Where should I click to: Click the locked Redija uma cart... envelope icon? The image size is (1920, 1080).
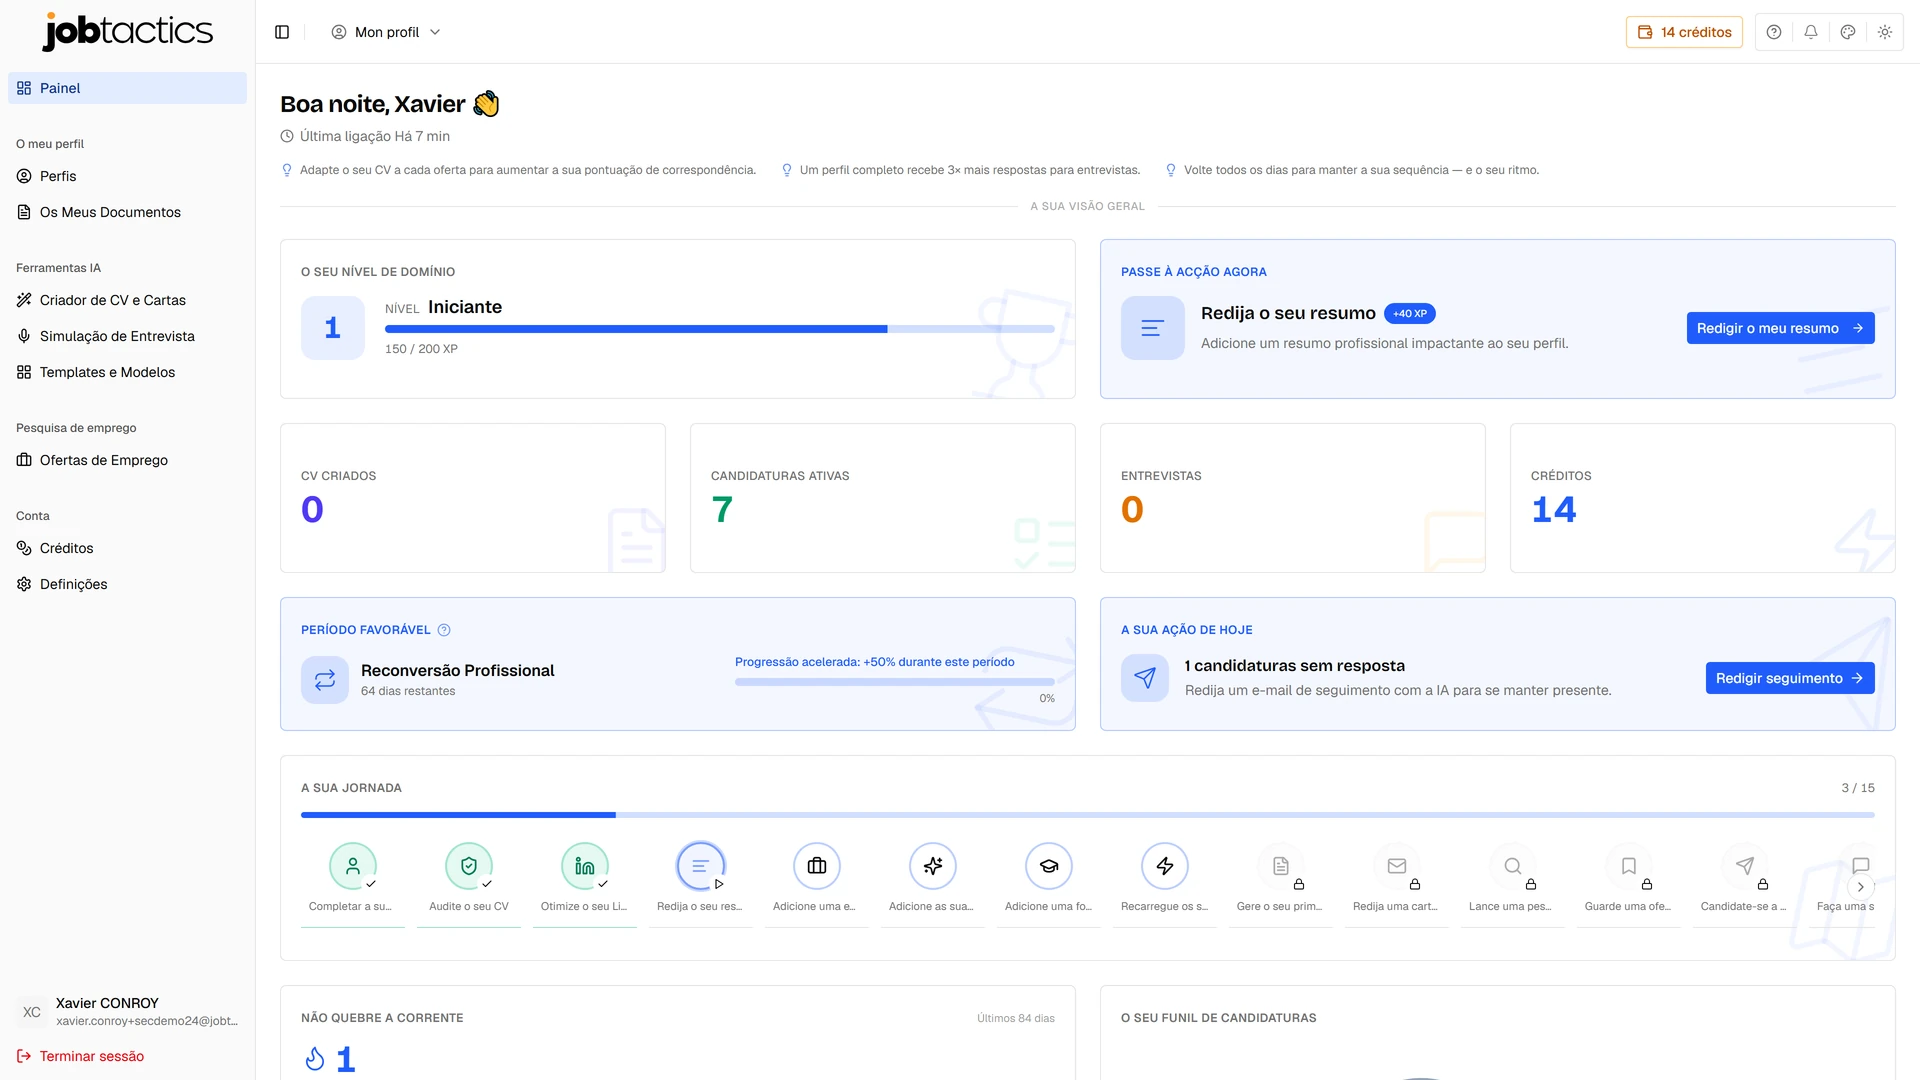pos(1397,866)
